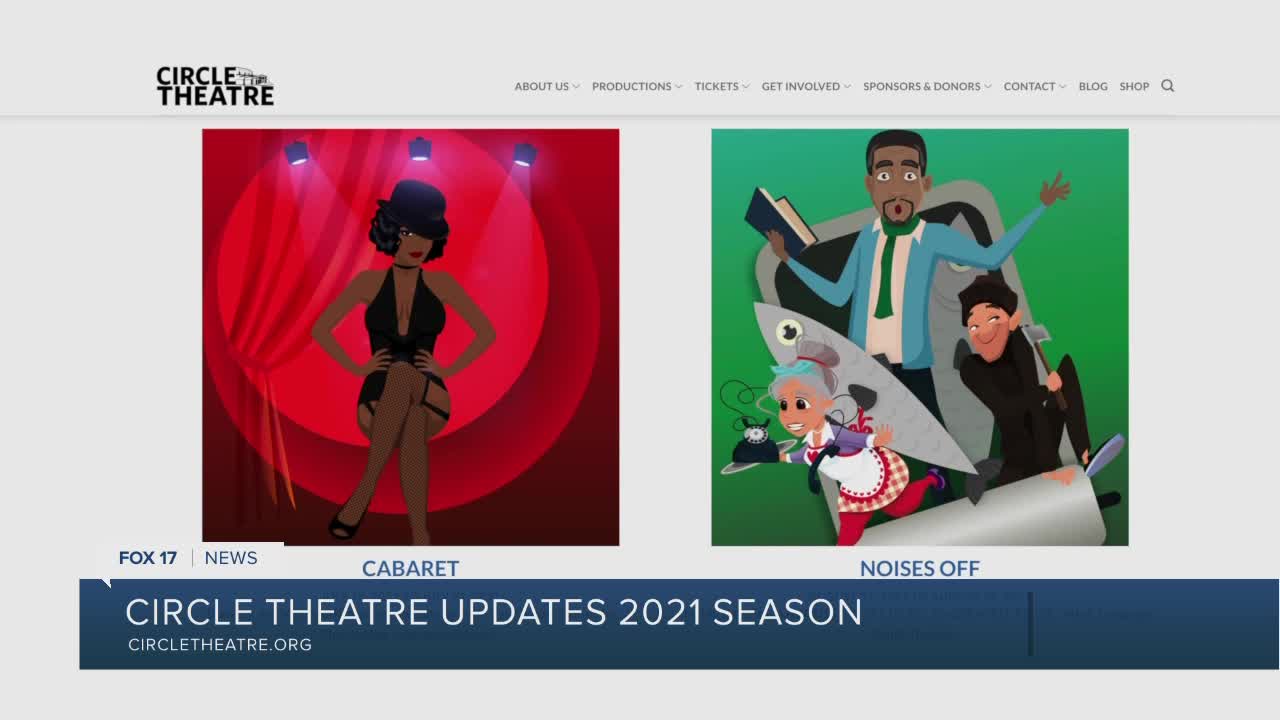Select the Noises Off poster image
This screenshot has height=720, width=1280.
coord(920,337)
